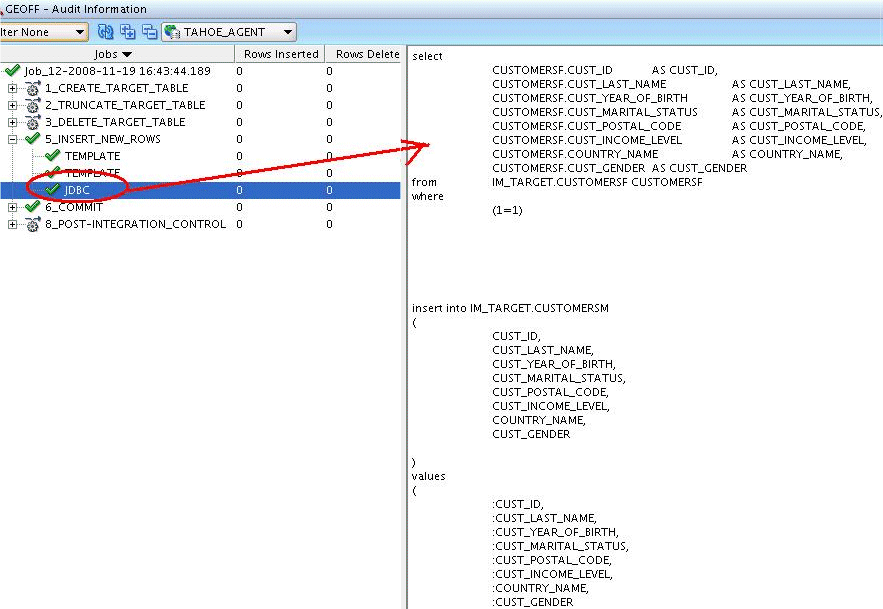Select the first TEMPLATE step
Image resolution: width=883 pixels, height=609 pixels.
click(92, 156)
